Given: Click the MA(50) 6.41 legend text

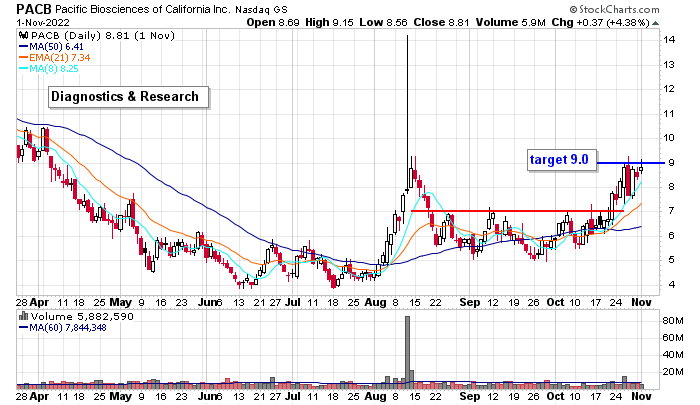Looking at the screenshot, I should 56,47.
